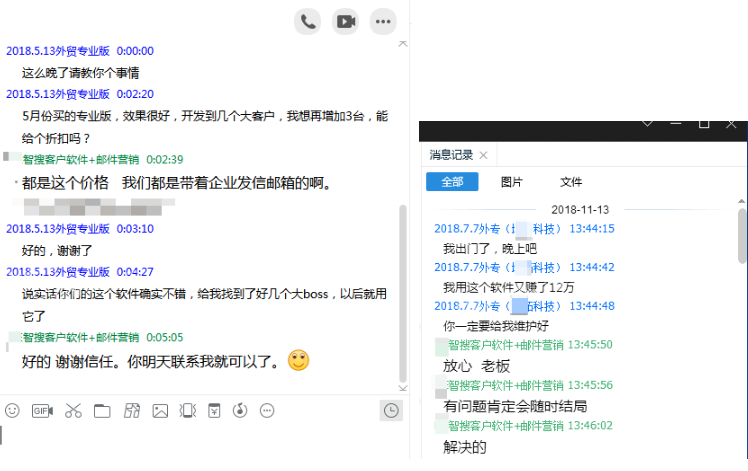This screenshot has height=471, width=748.
Task: Open the send file folder icon
Action: [102, 411]
